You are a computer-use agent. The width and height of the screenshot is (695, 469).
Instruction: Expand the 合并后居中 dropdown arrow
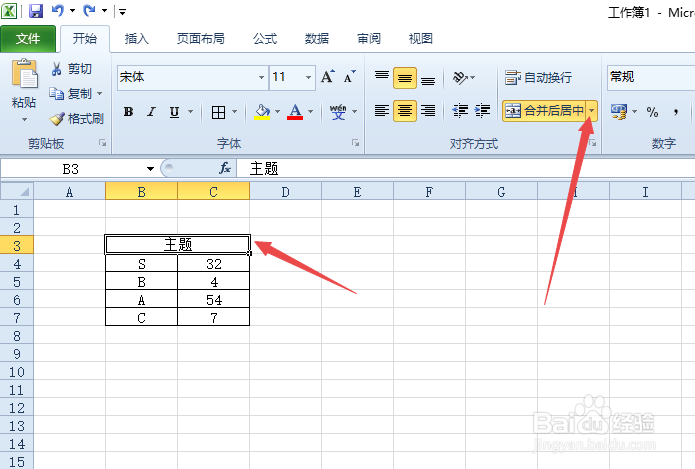[591, 111]
